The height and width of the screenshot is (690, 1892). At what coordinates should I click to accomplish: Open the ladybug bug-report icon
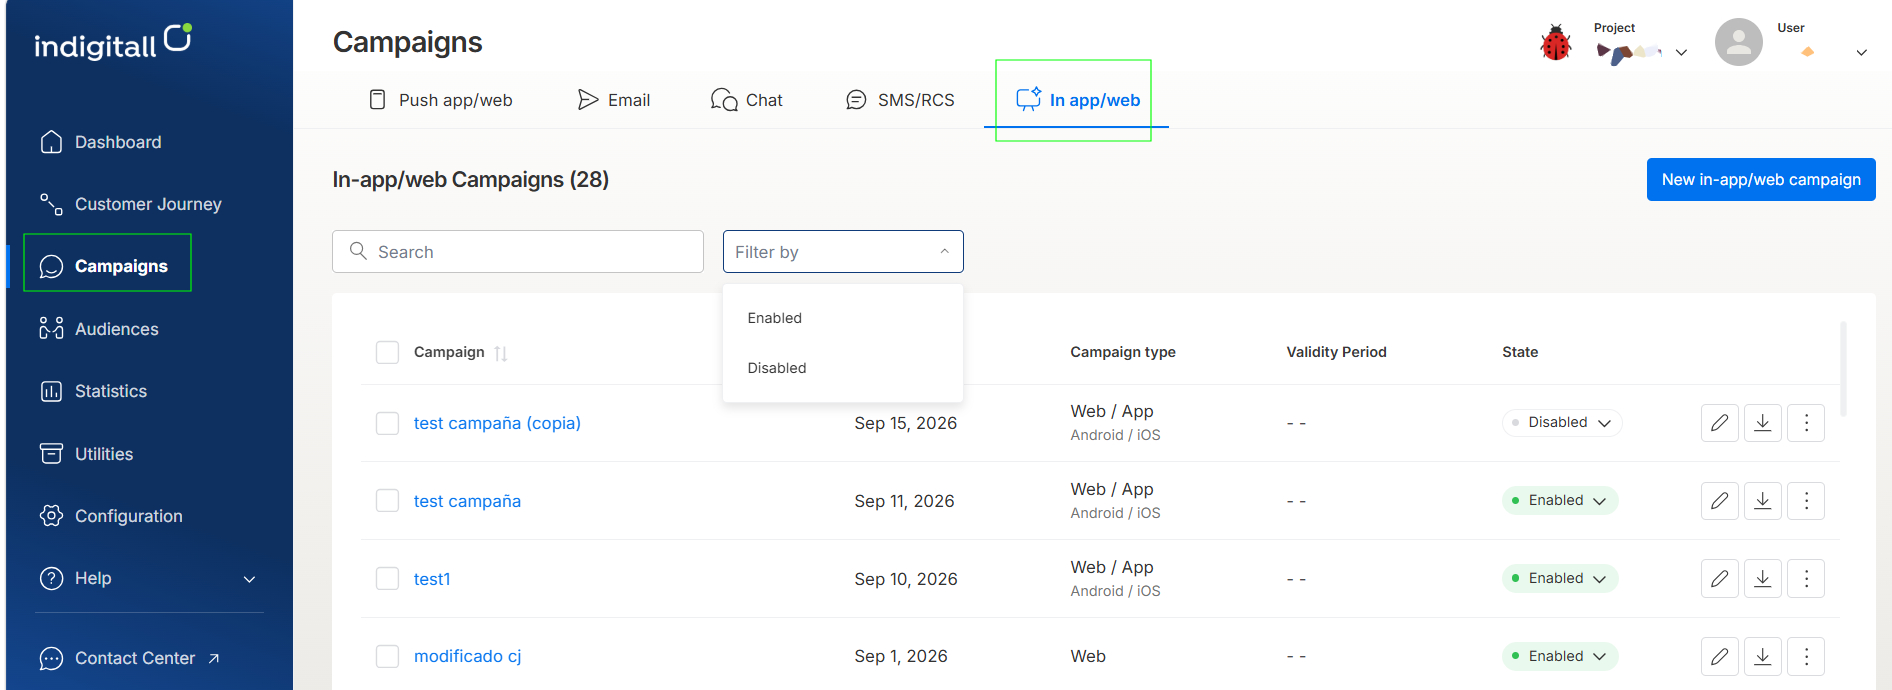pos(1555,43)
